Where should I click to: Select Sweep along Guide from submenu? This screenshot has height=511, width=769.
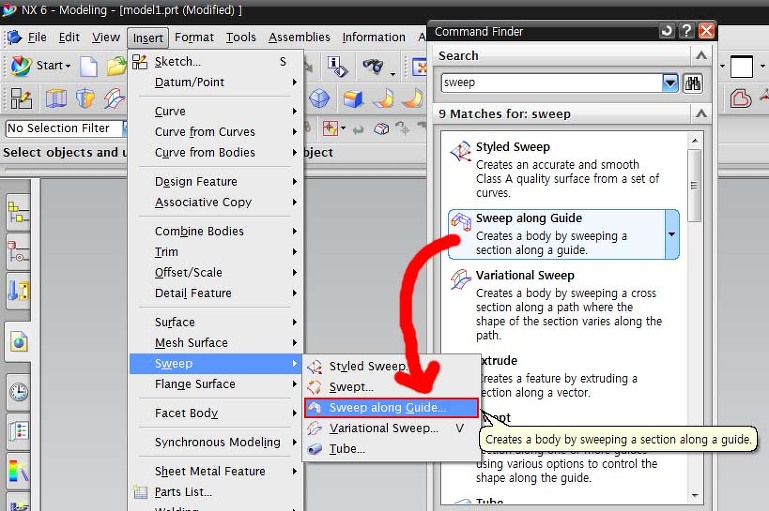tap(387, 408)
